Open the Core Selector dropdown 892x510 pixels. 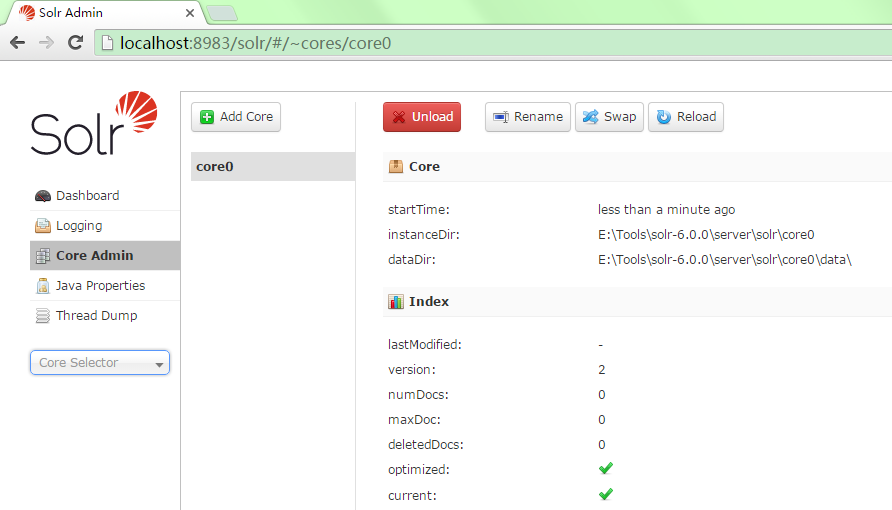tap(100, 363)
